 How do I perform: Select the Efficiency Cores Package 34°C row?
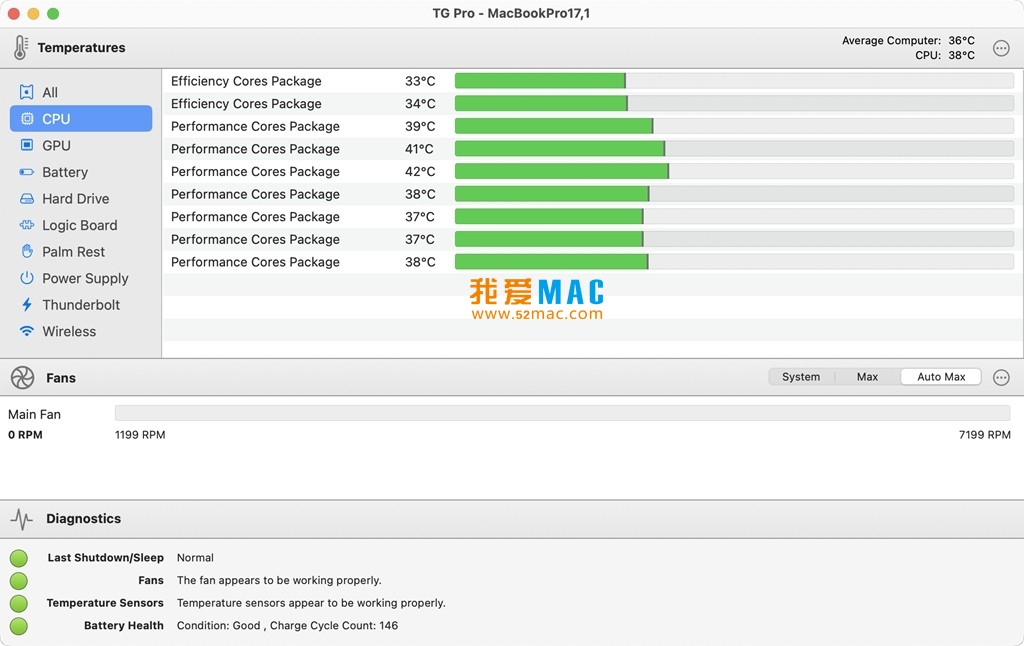[592, 104]
